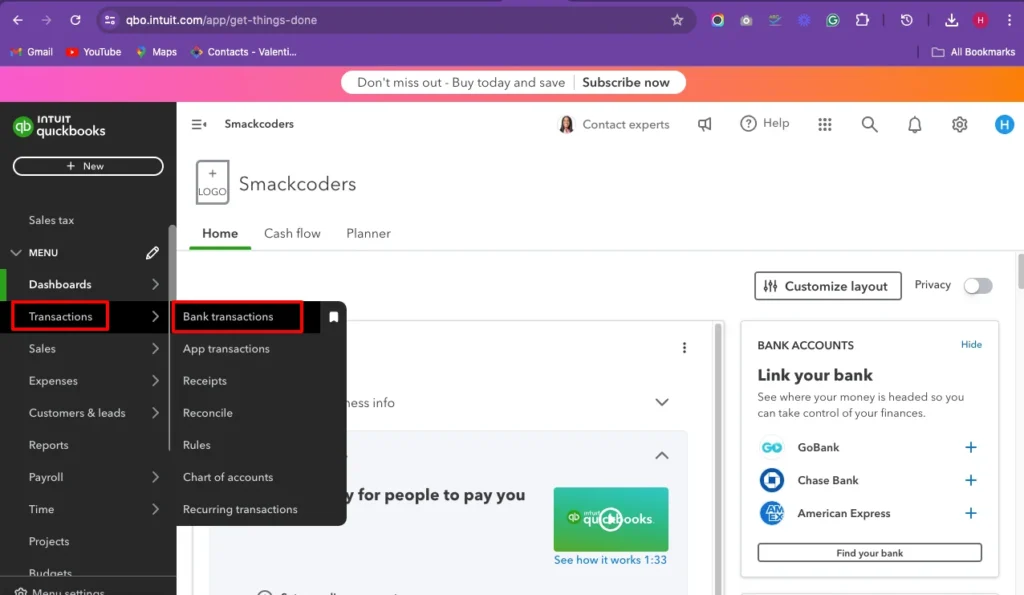1024x595 pixels.
Task: Bookmark this page with the star icon
Action: coord(677,20)
